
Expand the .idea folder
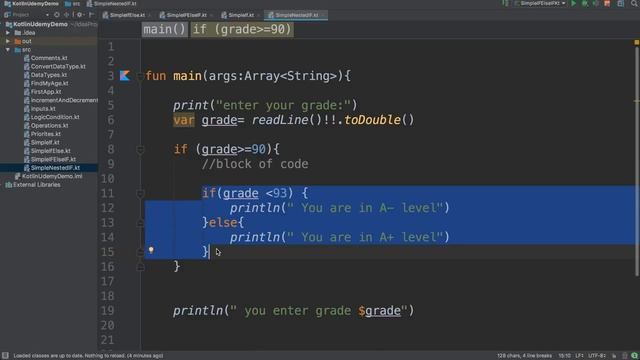click(x=8, y=33)
